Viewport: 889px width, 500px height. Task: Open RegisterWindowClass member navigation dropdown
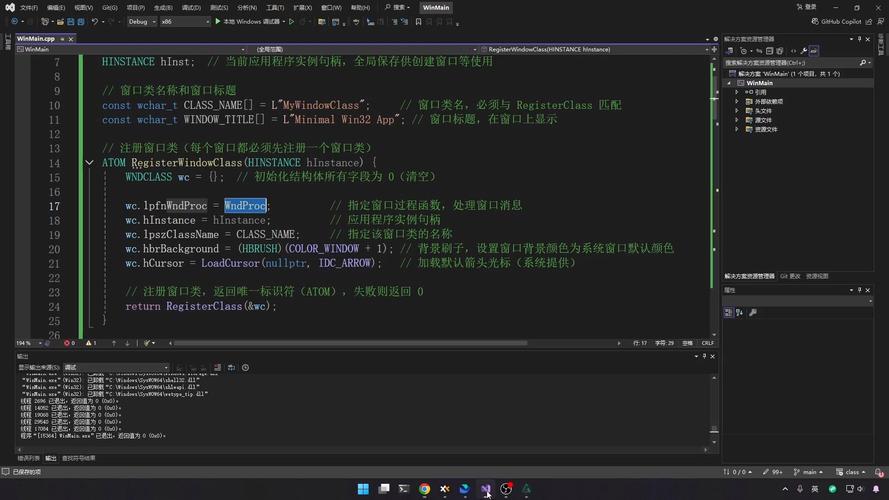pyautogui.click(x=594, y=49)
